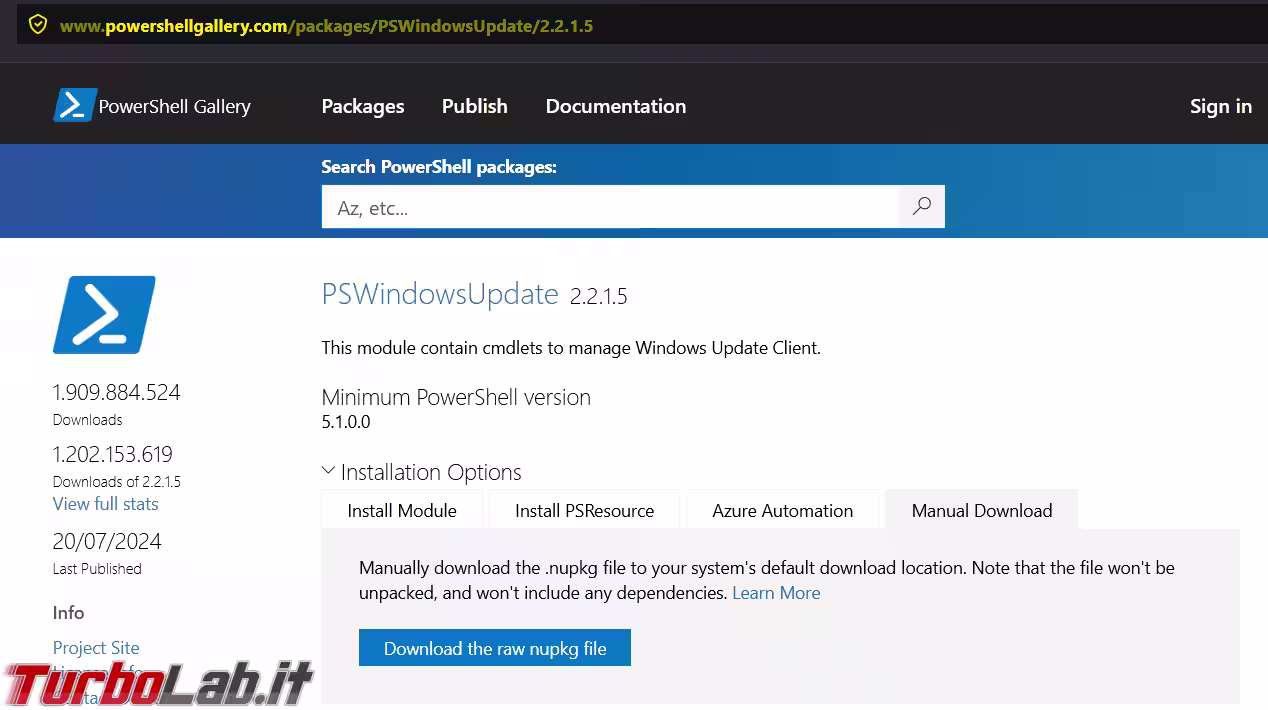Click the PSWindowsUpdate package icon
This screenshot has height=710, width=1268.
104,314
